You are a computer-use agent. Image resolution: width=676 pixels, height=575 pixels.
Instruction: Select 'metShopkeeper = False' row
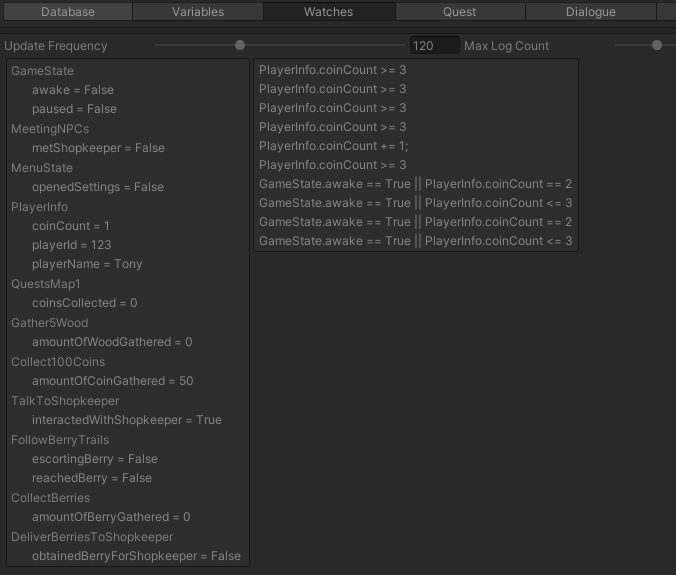click(x=98, y=148)
